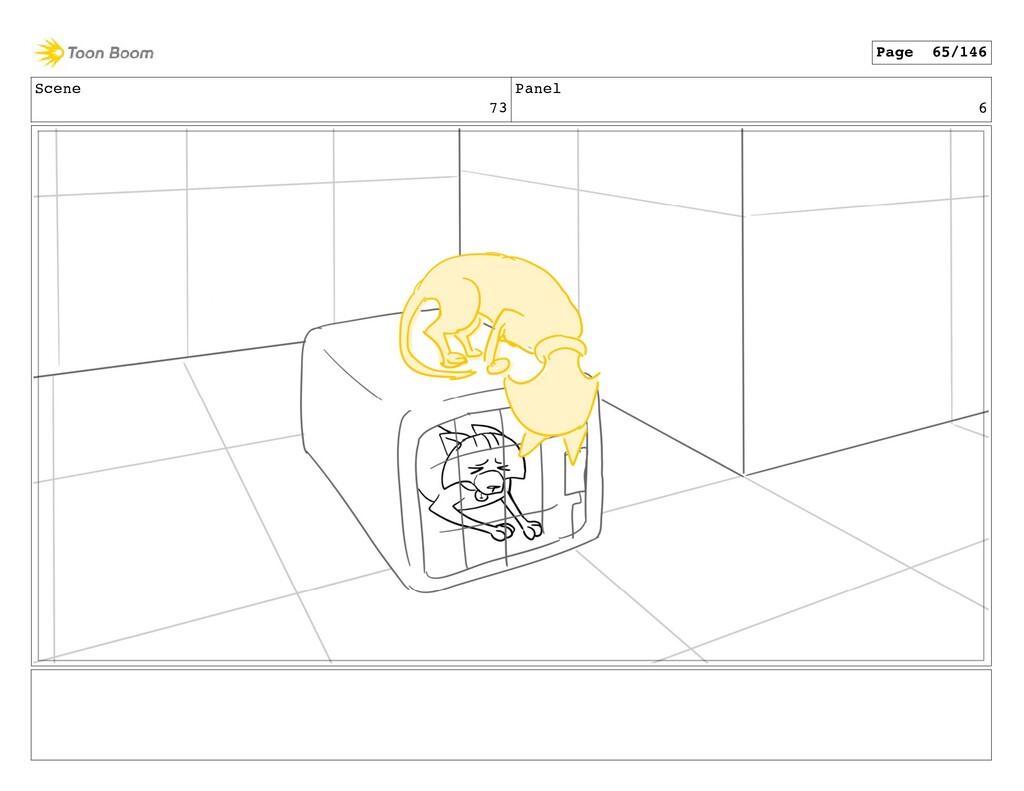Click the empty notes field below the panel
Image resolution: width=1024 pixels, height=791 pixels.
511,715
